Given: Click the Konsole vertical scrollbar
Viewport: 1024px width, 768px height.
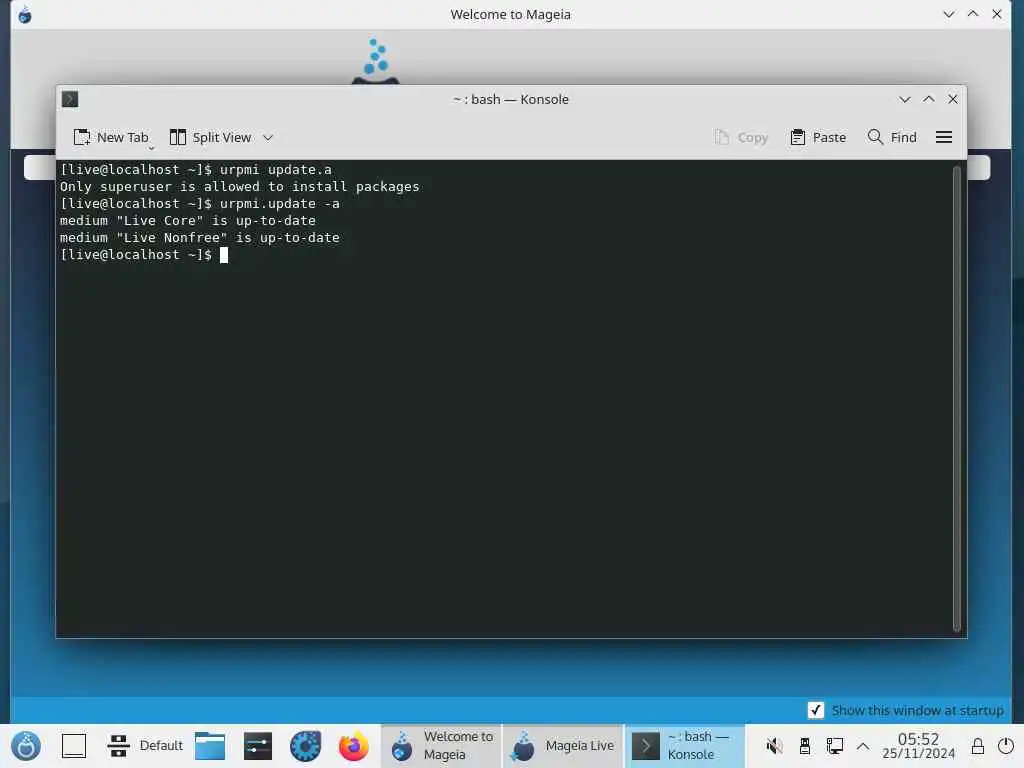Looking at the screenshot, I should tap(957, 399).
